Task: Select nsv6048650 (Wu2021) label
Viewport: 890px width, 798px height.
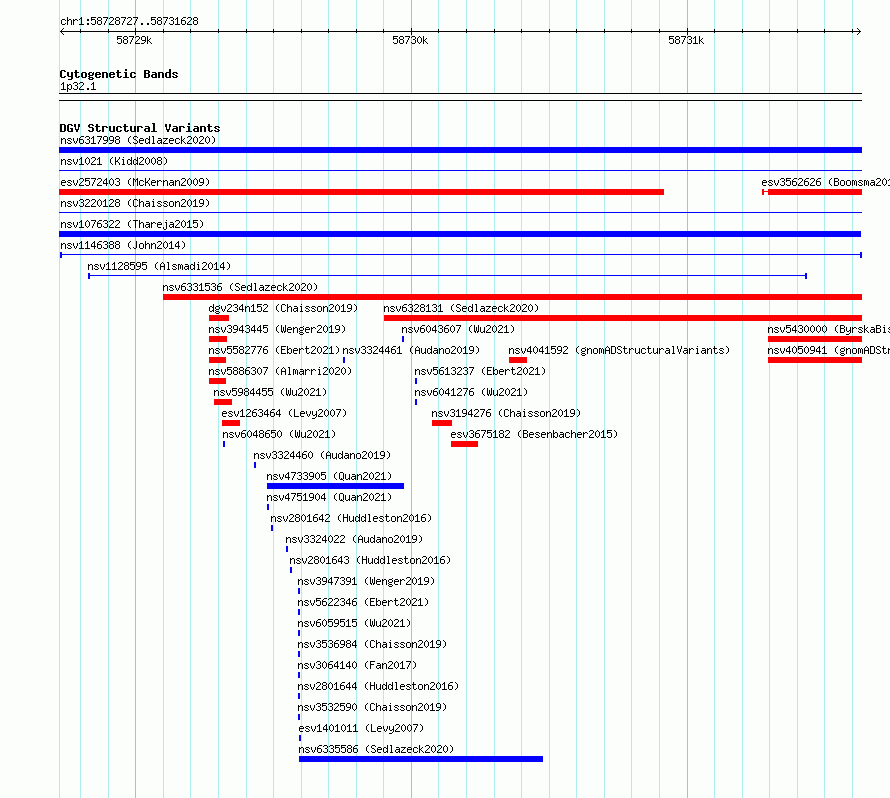Action: (279, 434)
